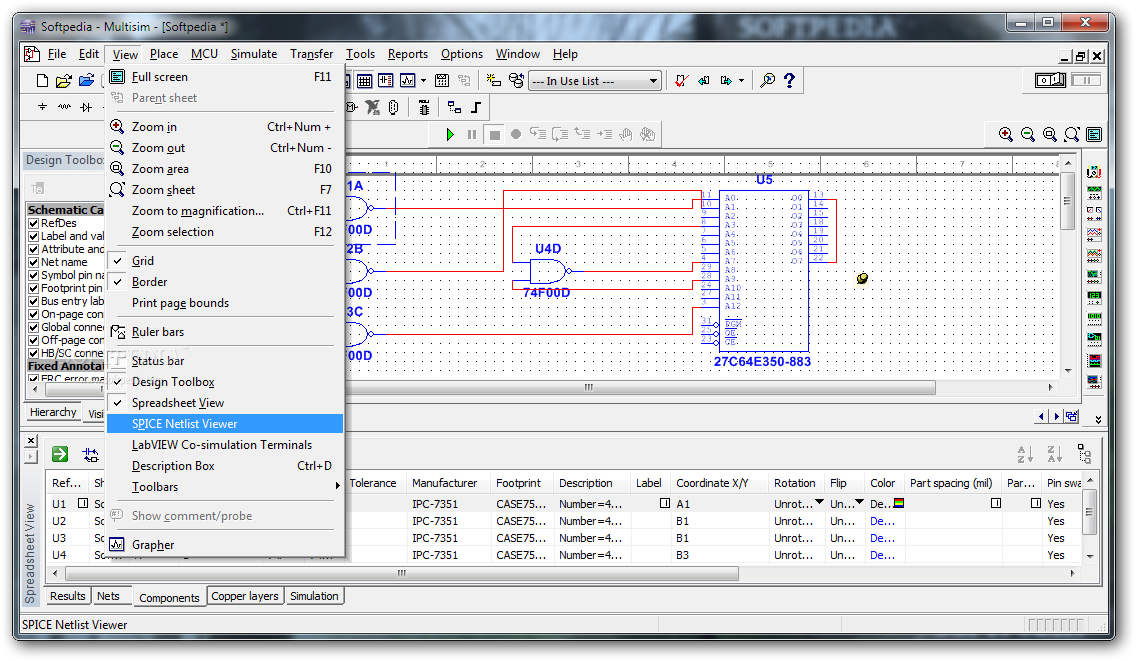The width and height of the screenshot is (1136, 661).
Task: Click the replace component icon in spreadsheet
Action: pos(91,454)
